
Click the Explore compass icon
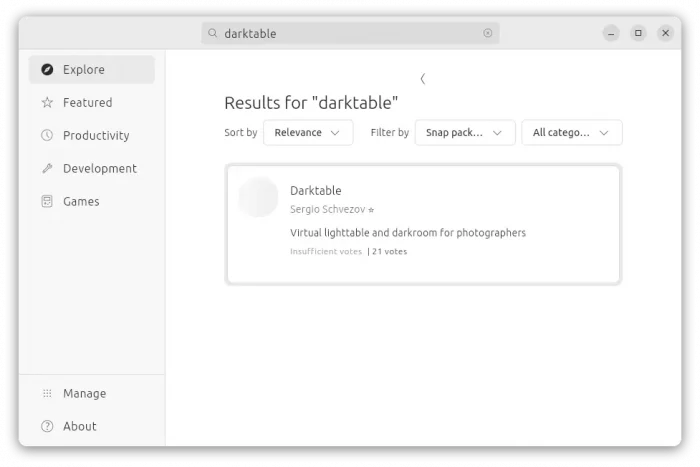(x=47, y=70)
